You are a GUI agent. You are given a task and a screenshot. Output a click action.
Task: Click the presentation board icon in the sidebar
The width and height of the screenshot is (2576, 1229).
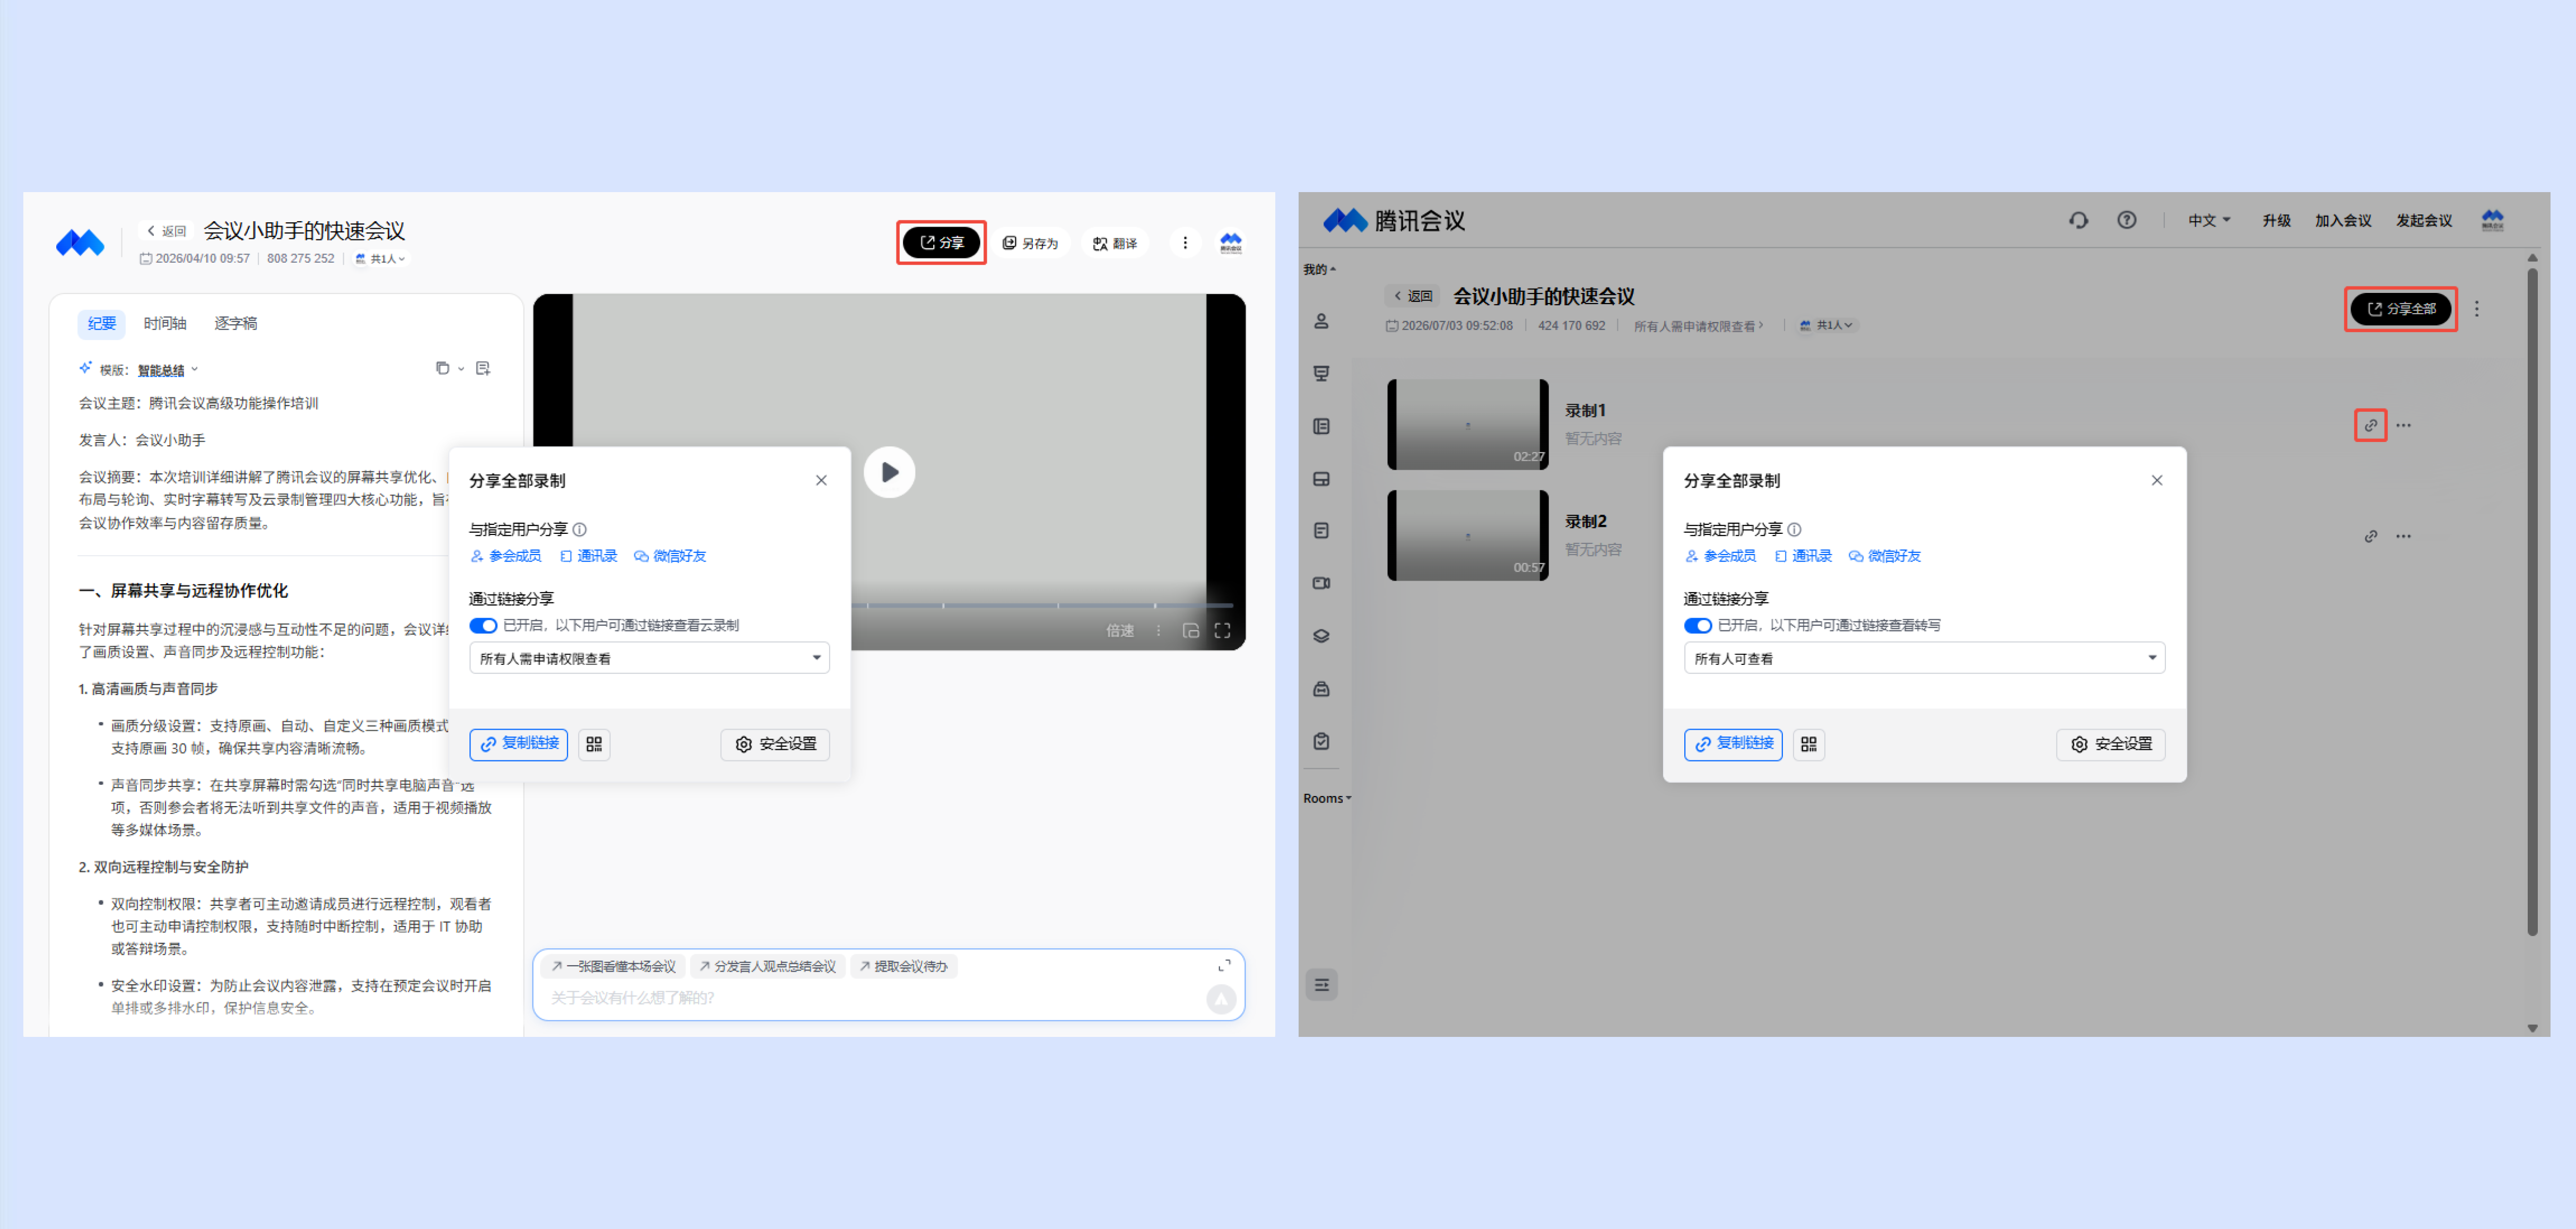[x=1321, y=374]
